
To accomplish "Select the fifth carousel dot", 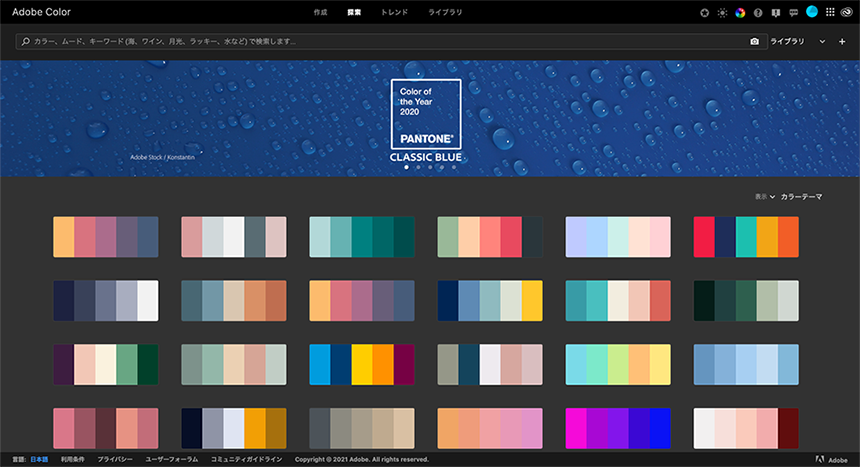I will 454,167.
